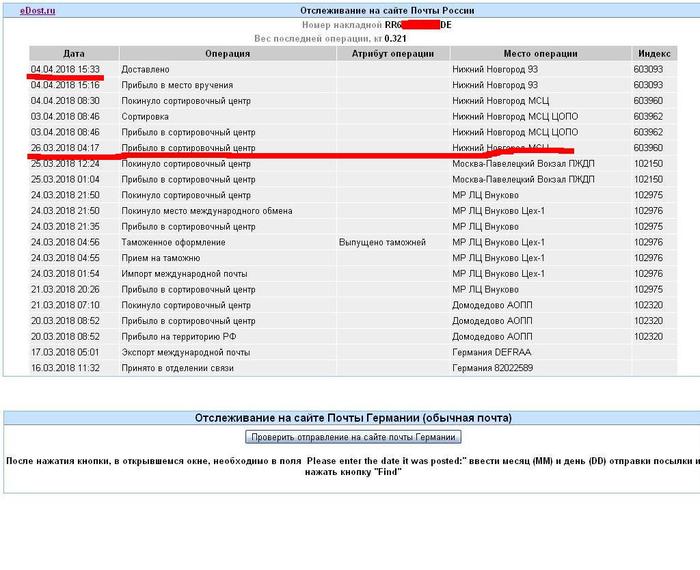Click the Дата column header
700x570 pixels.
(73, 54)
